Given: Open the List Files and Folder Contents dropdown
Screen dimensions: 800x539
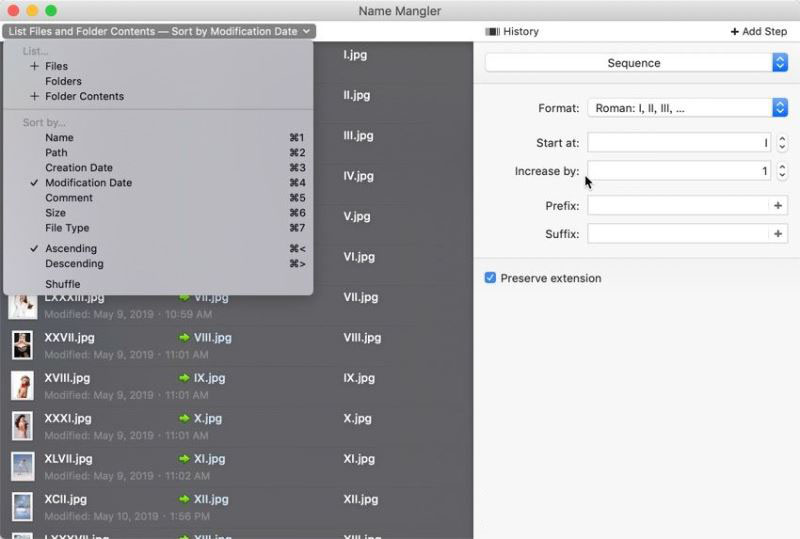Looking at the screenshot, I should [x=159, y=31].
